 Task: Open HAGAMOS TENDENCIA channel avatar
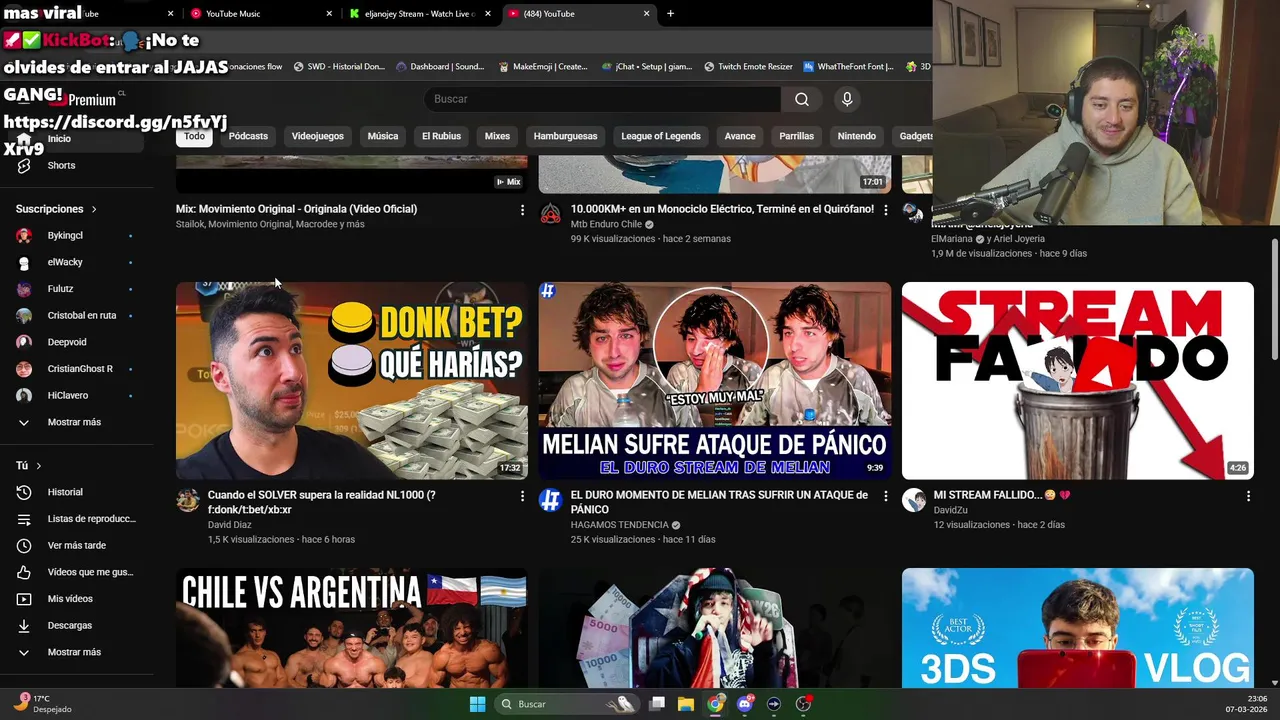coord(551,501)
